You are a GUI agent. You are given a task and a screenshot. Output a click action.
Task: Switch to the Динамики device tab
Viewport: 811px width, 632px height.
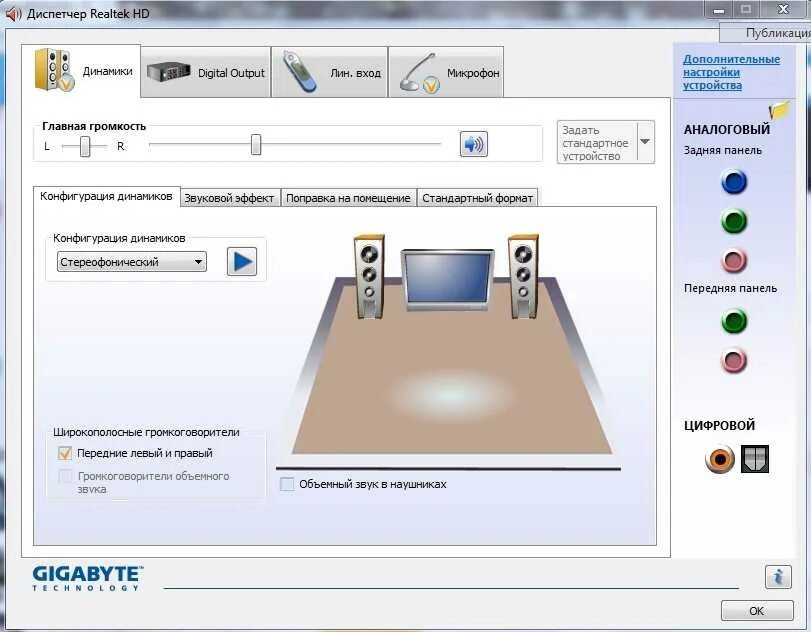point(81,71)
